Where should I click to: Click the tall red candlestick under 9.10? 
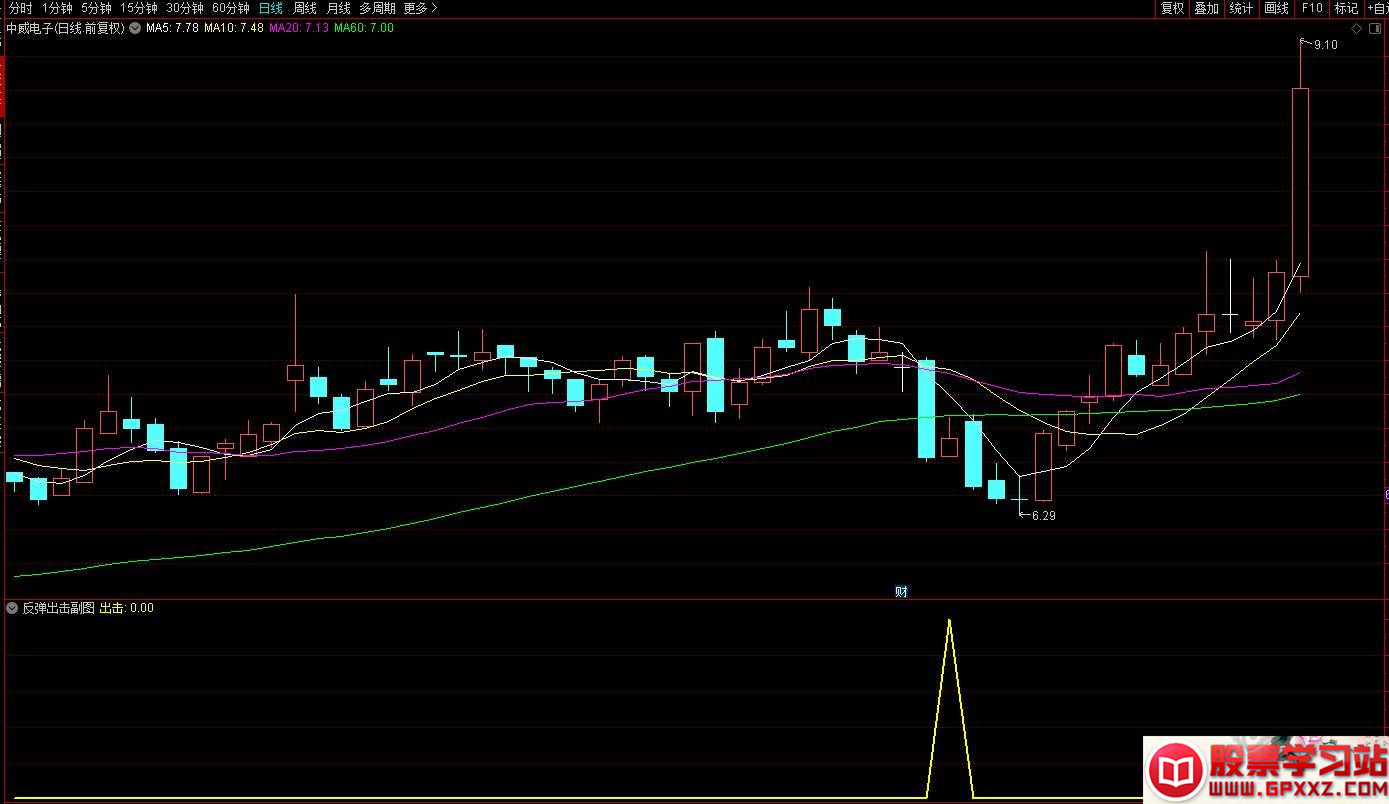point(1301,182)
